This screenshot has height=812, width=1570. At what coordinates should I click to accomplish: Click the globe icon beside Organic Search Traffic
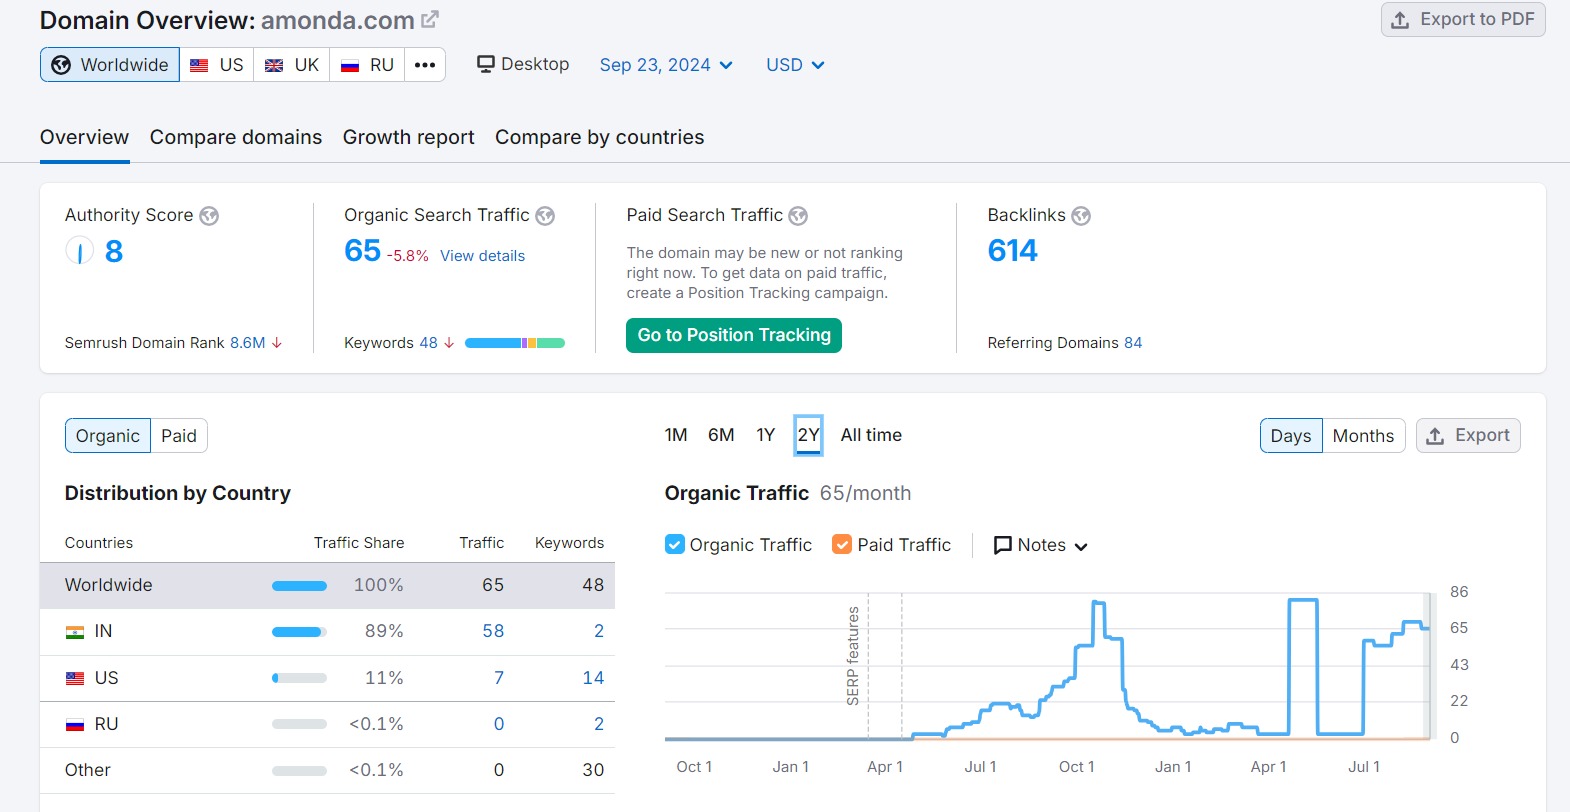545,216
